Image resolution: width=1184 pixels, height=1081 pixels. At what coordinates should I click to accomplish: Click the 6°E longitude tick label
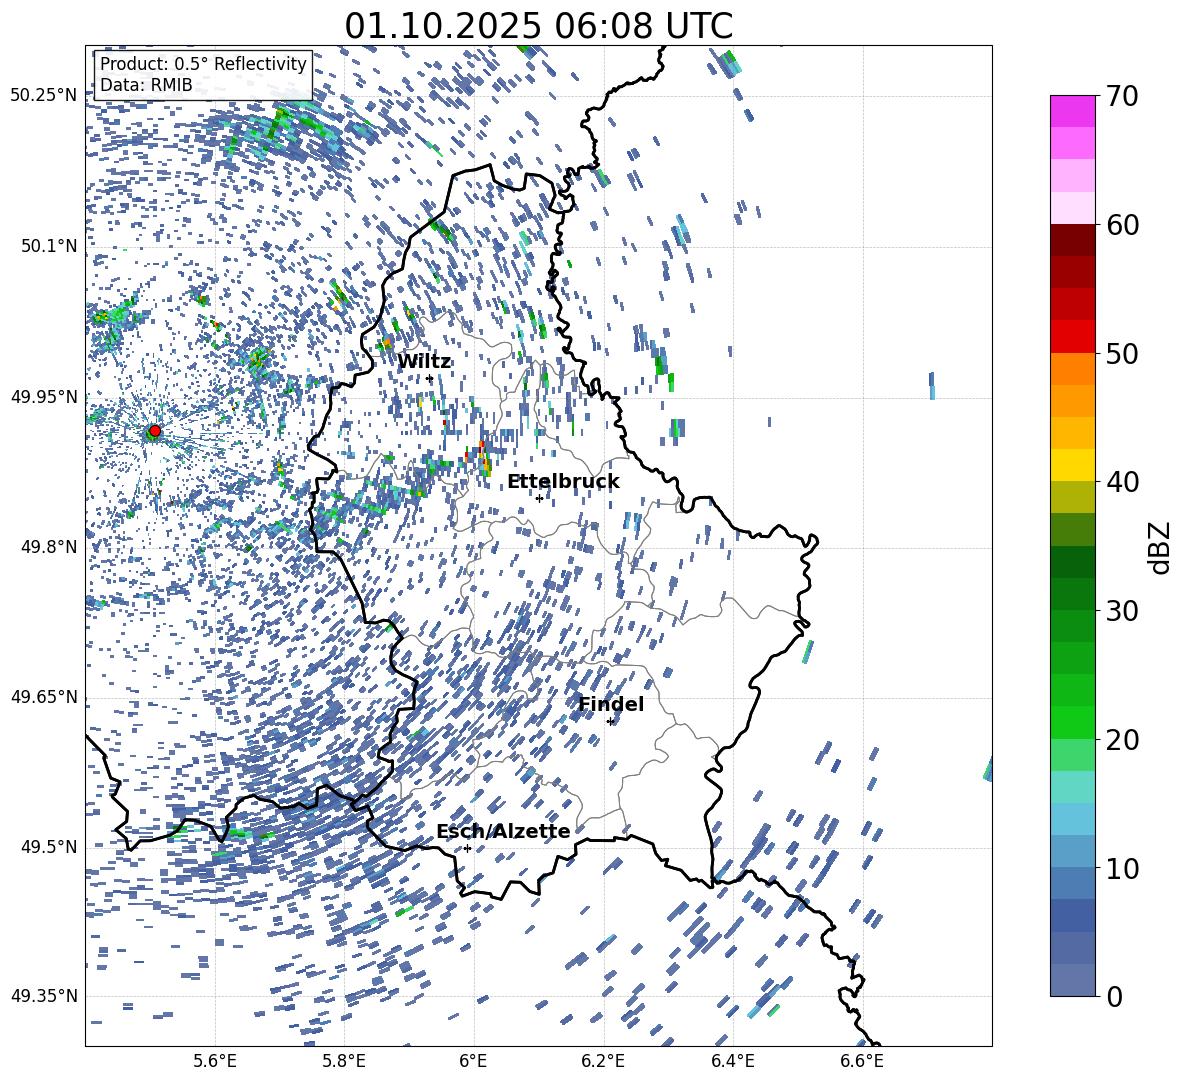[x=473, y=1061]
